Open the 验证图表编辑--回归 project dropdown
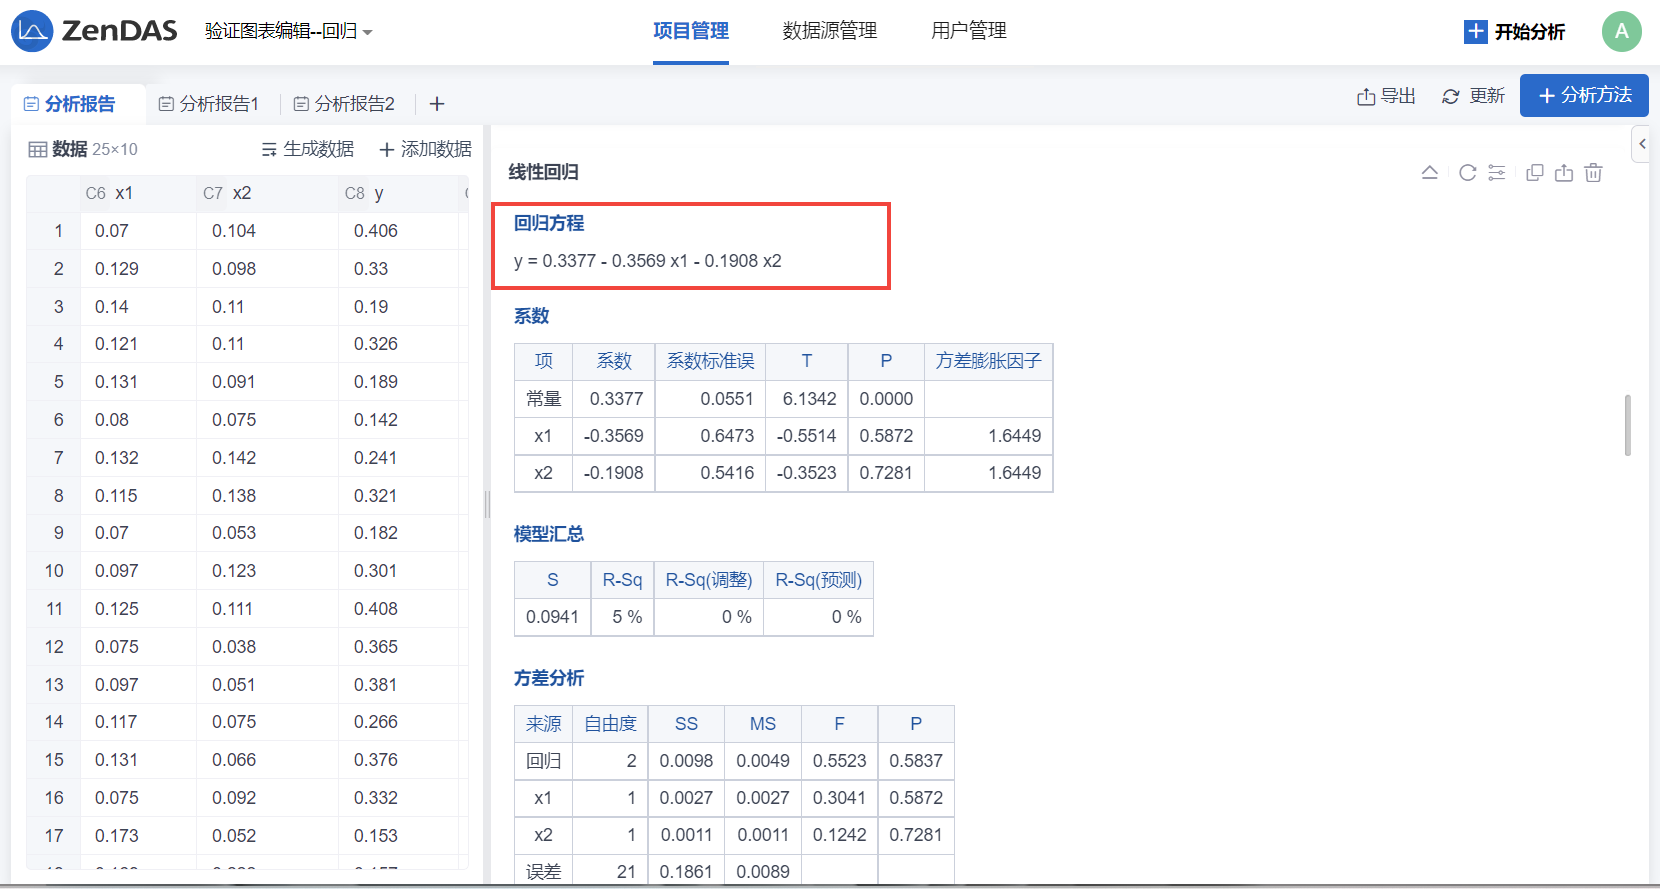This screenshot has height=889, width=1660. tap(288, 32)
